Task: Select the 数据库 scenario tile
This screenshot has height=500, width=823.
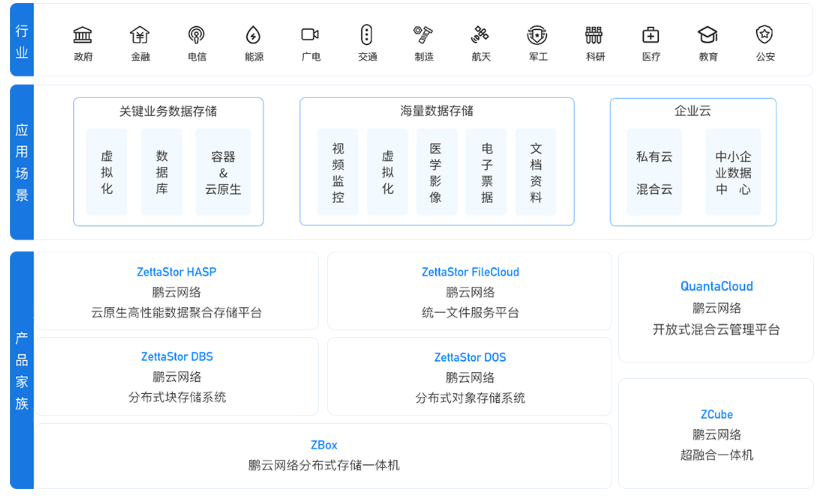Action: 162,172
